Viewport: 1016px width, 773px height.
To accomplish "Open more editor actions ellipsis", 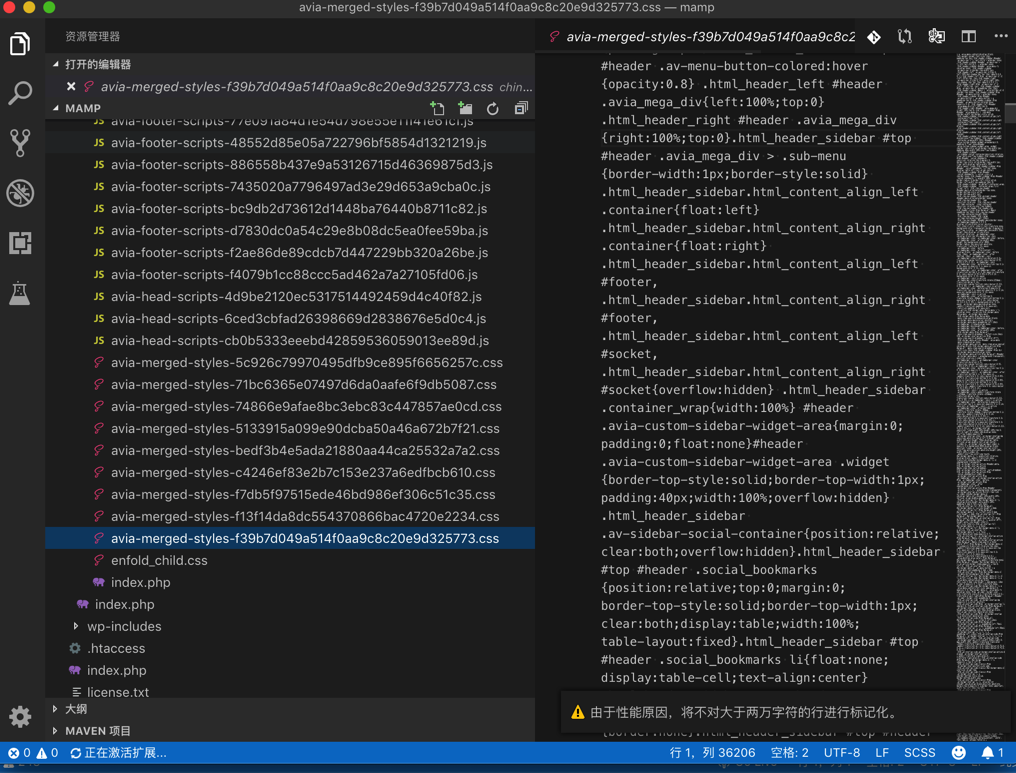I will pyautogui.click(x=1000, y=37).
